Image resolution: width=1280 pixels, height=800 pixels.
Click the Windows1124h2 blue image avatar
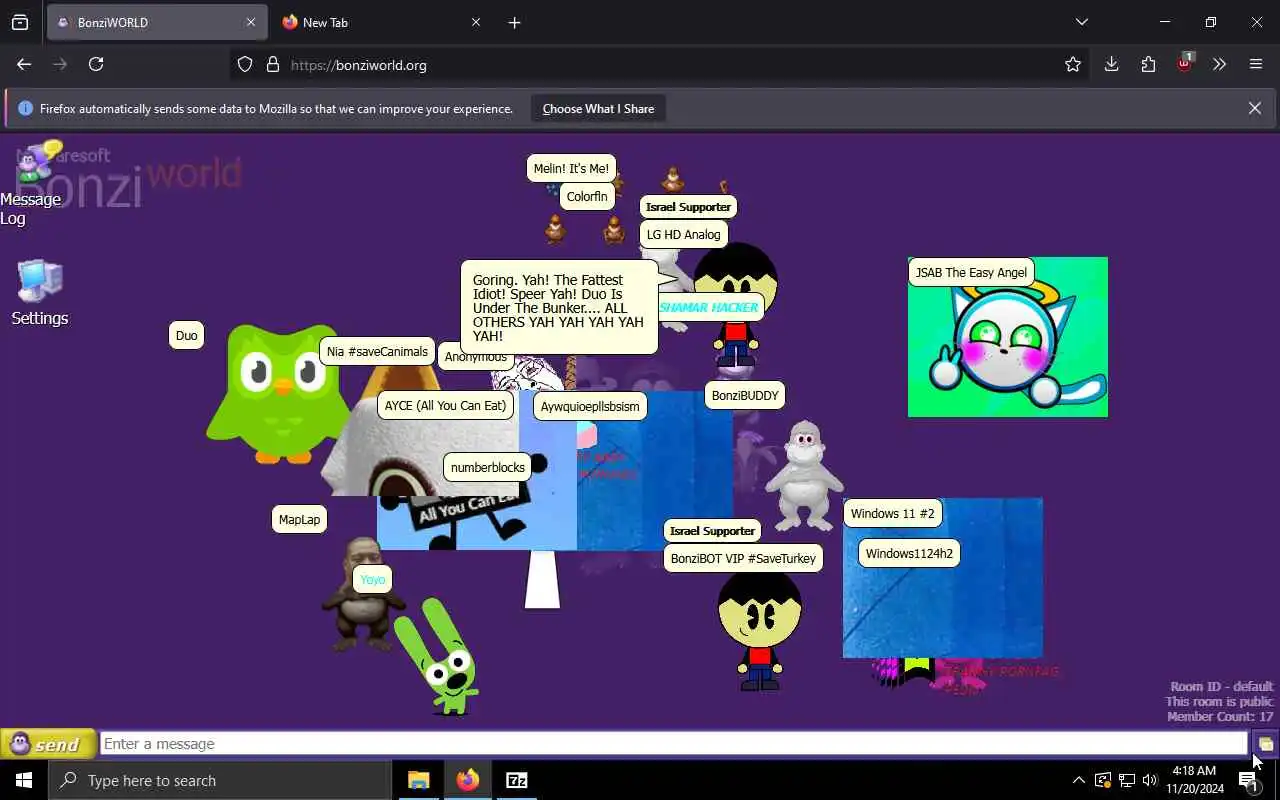tap(942, 578)
